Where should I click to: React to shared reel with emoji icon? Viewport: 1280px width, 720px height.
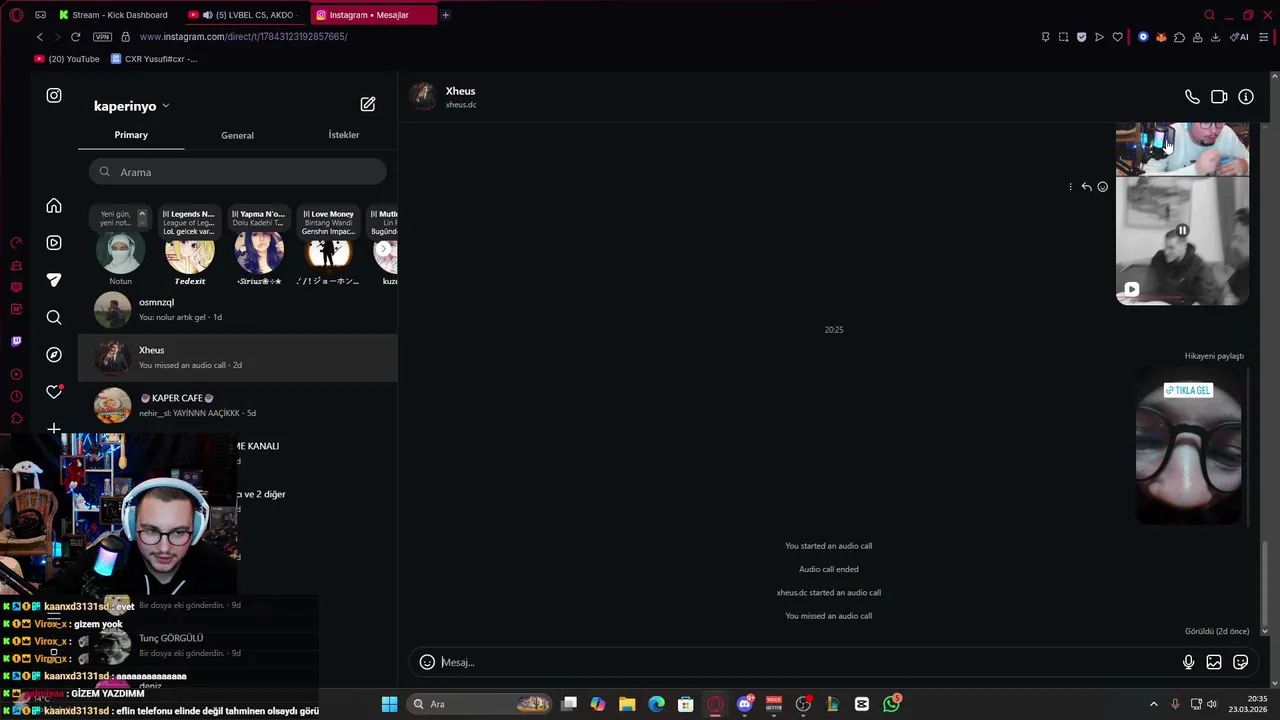pyautogui.click(x=1103, y=187)
